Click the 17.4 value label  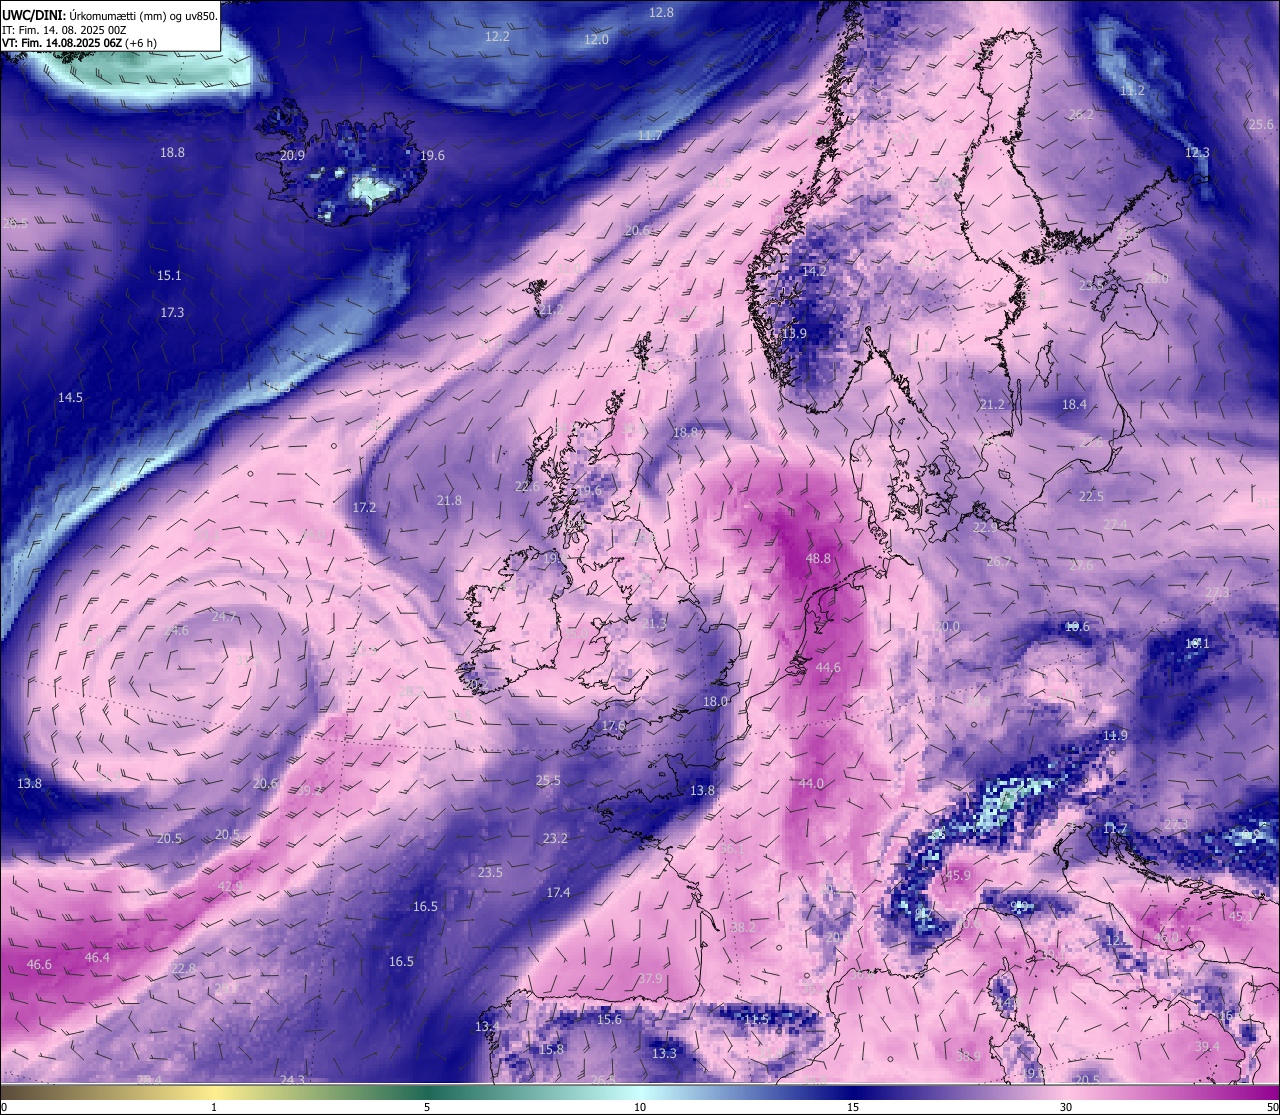click(x=558, y=893)
